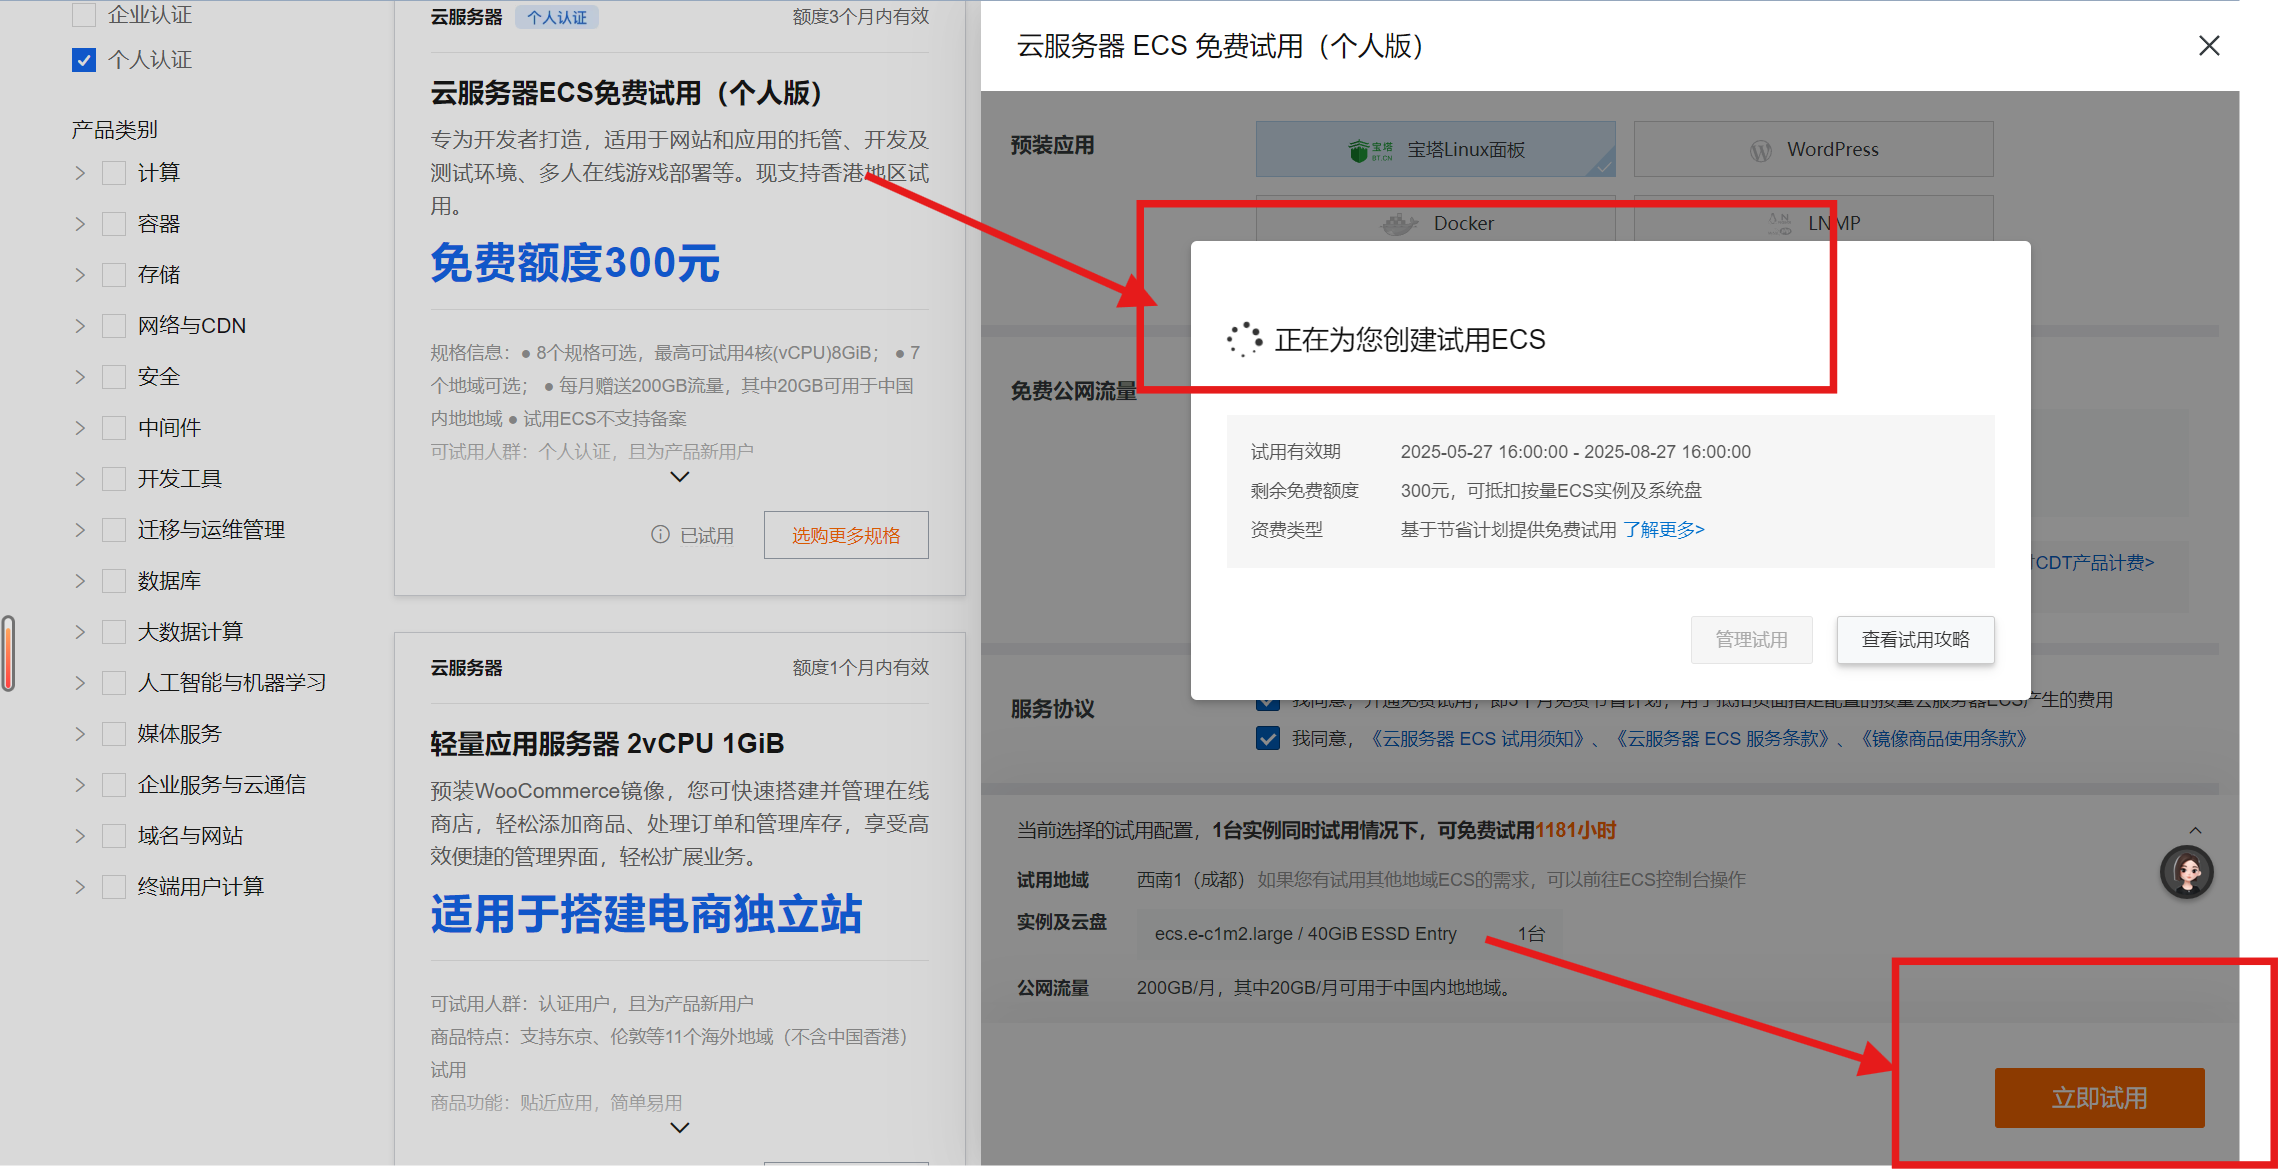Select the 宝塔Linux面板 preinstalled app

(x=1435, y=150)
